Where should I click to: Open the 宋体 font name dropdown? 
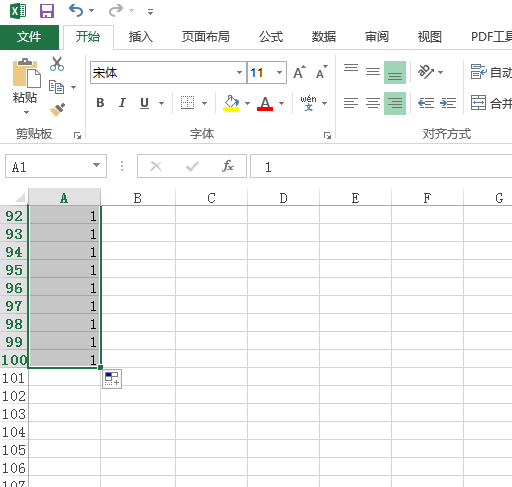tap(239, 72)
